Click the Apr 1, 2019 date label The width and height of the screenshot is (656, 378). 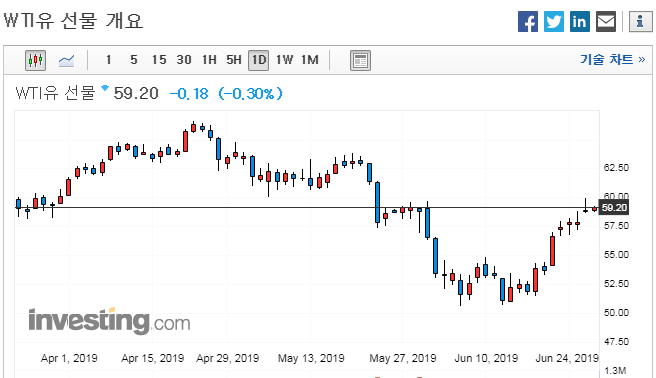tap(69, 358)
